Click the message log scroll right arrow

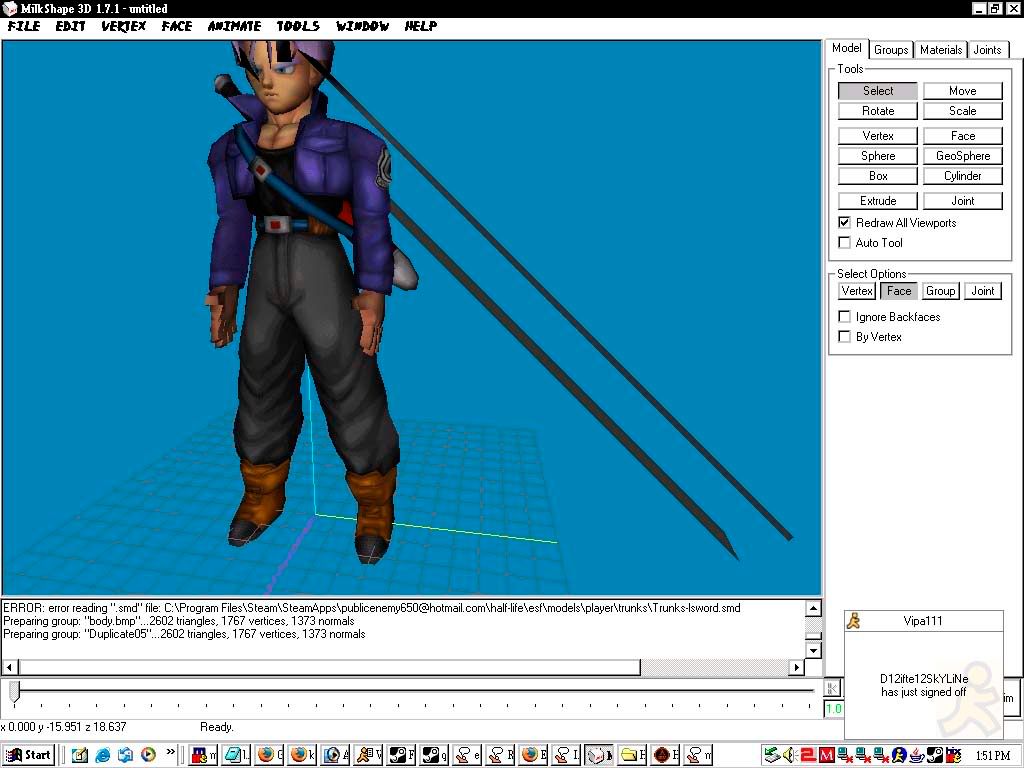point(796,667)
